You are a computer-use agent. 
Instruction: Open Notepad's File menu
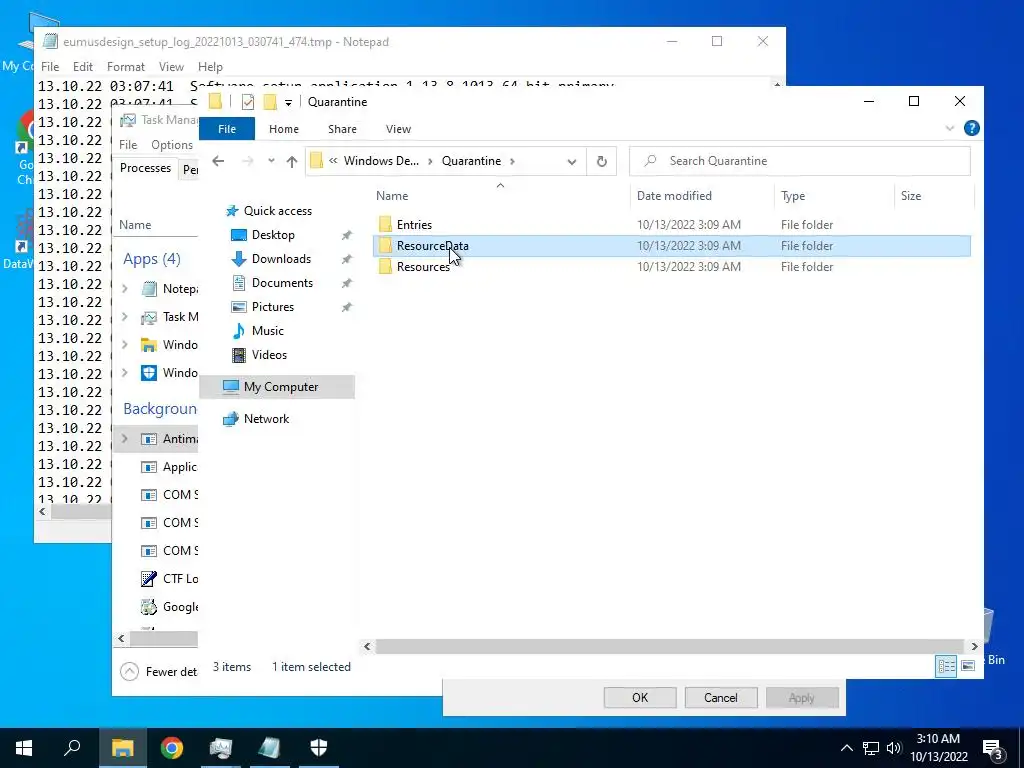[x=50, y=67]
